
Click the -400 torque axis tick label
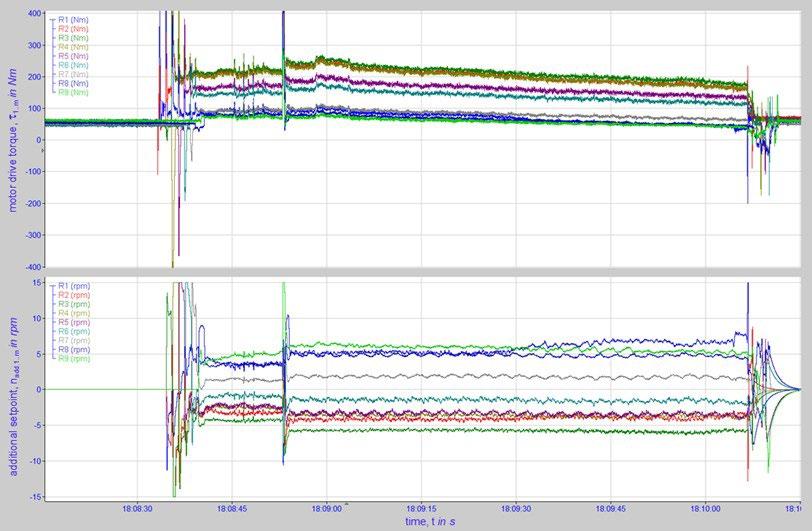(x=34, y=267)
